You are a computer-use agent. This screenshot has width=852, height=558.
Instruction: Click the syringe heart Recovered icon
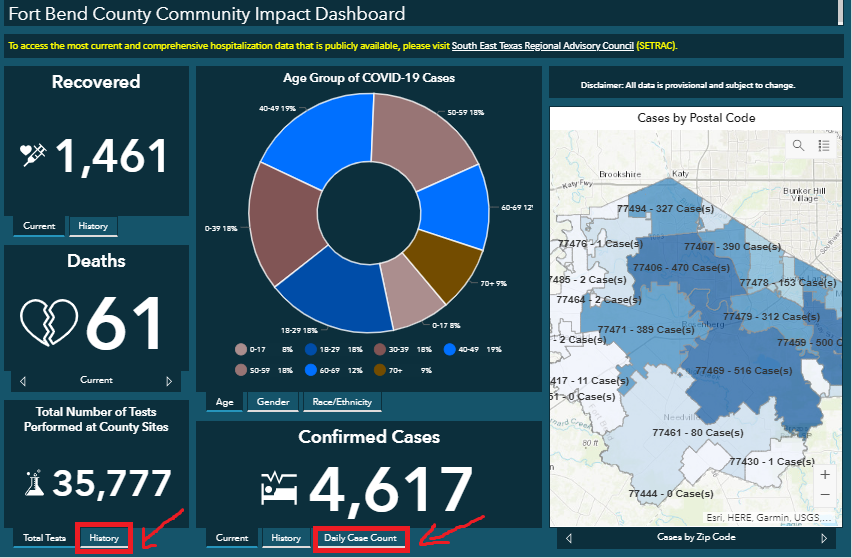pos(34,155)
